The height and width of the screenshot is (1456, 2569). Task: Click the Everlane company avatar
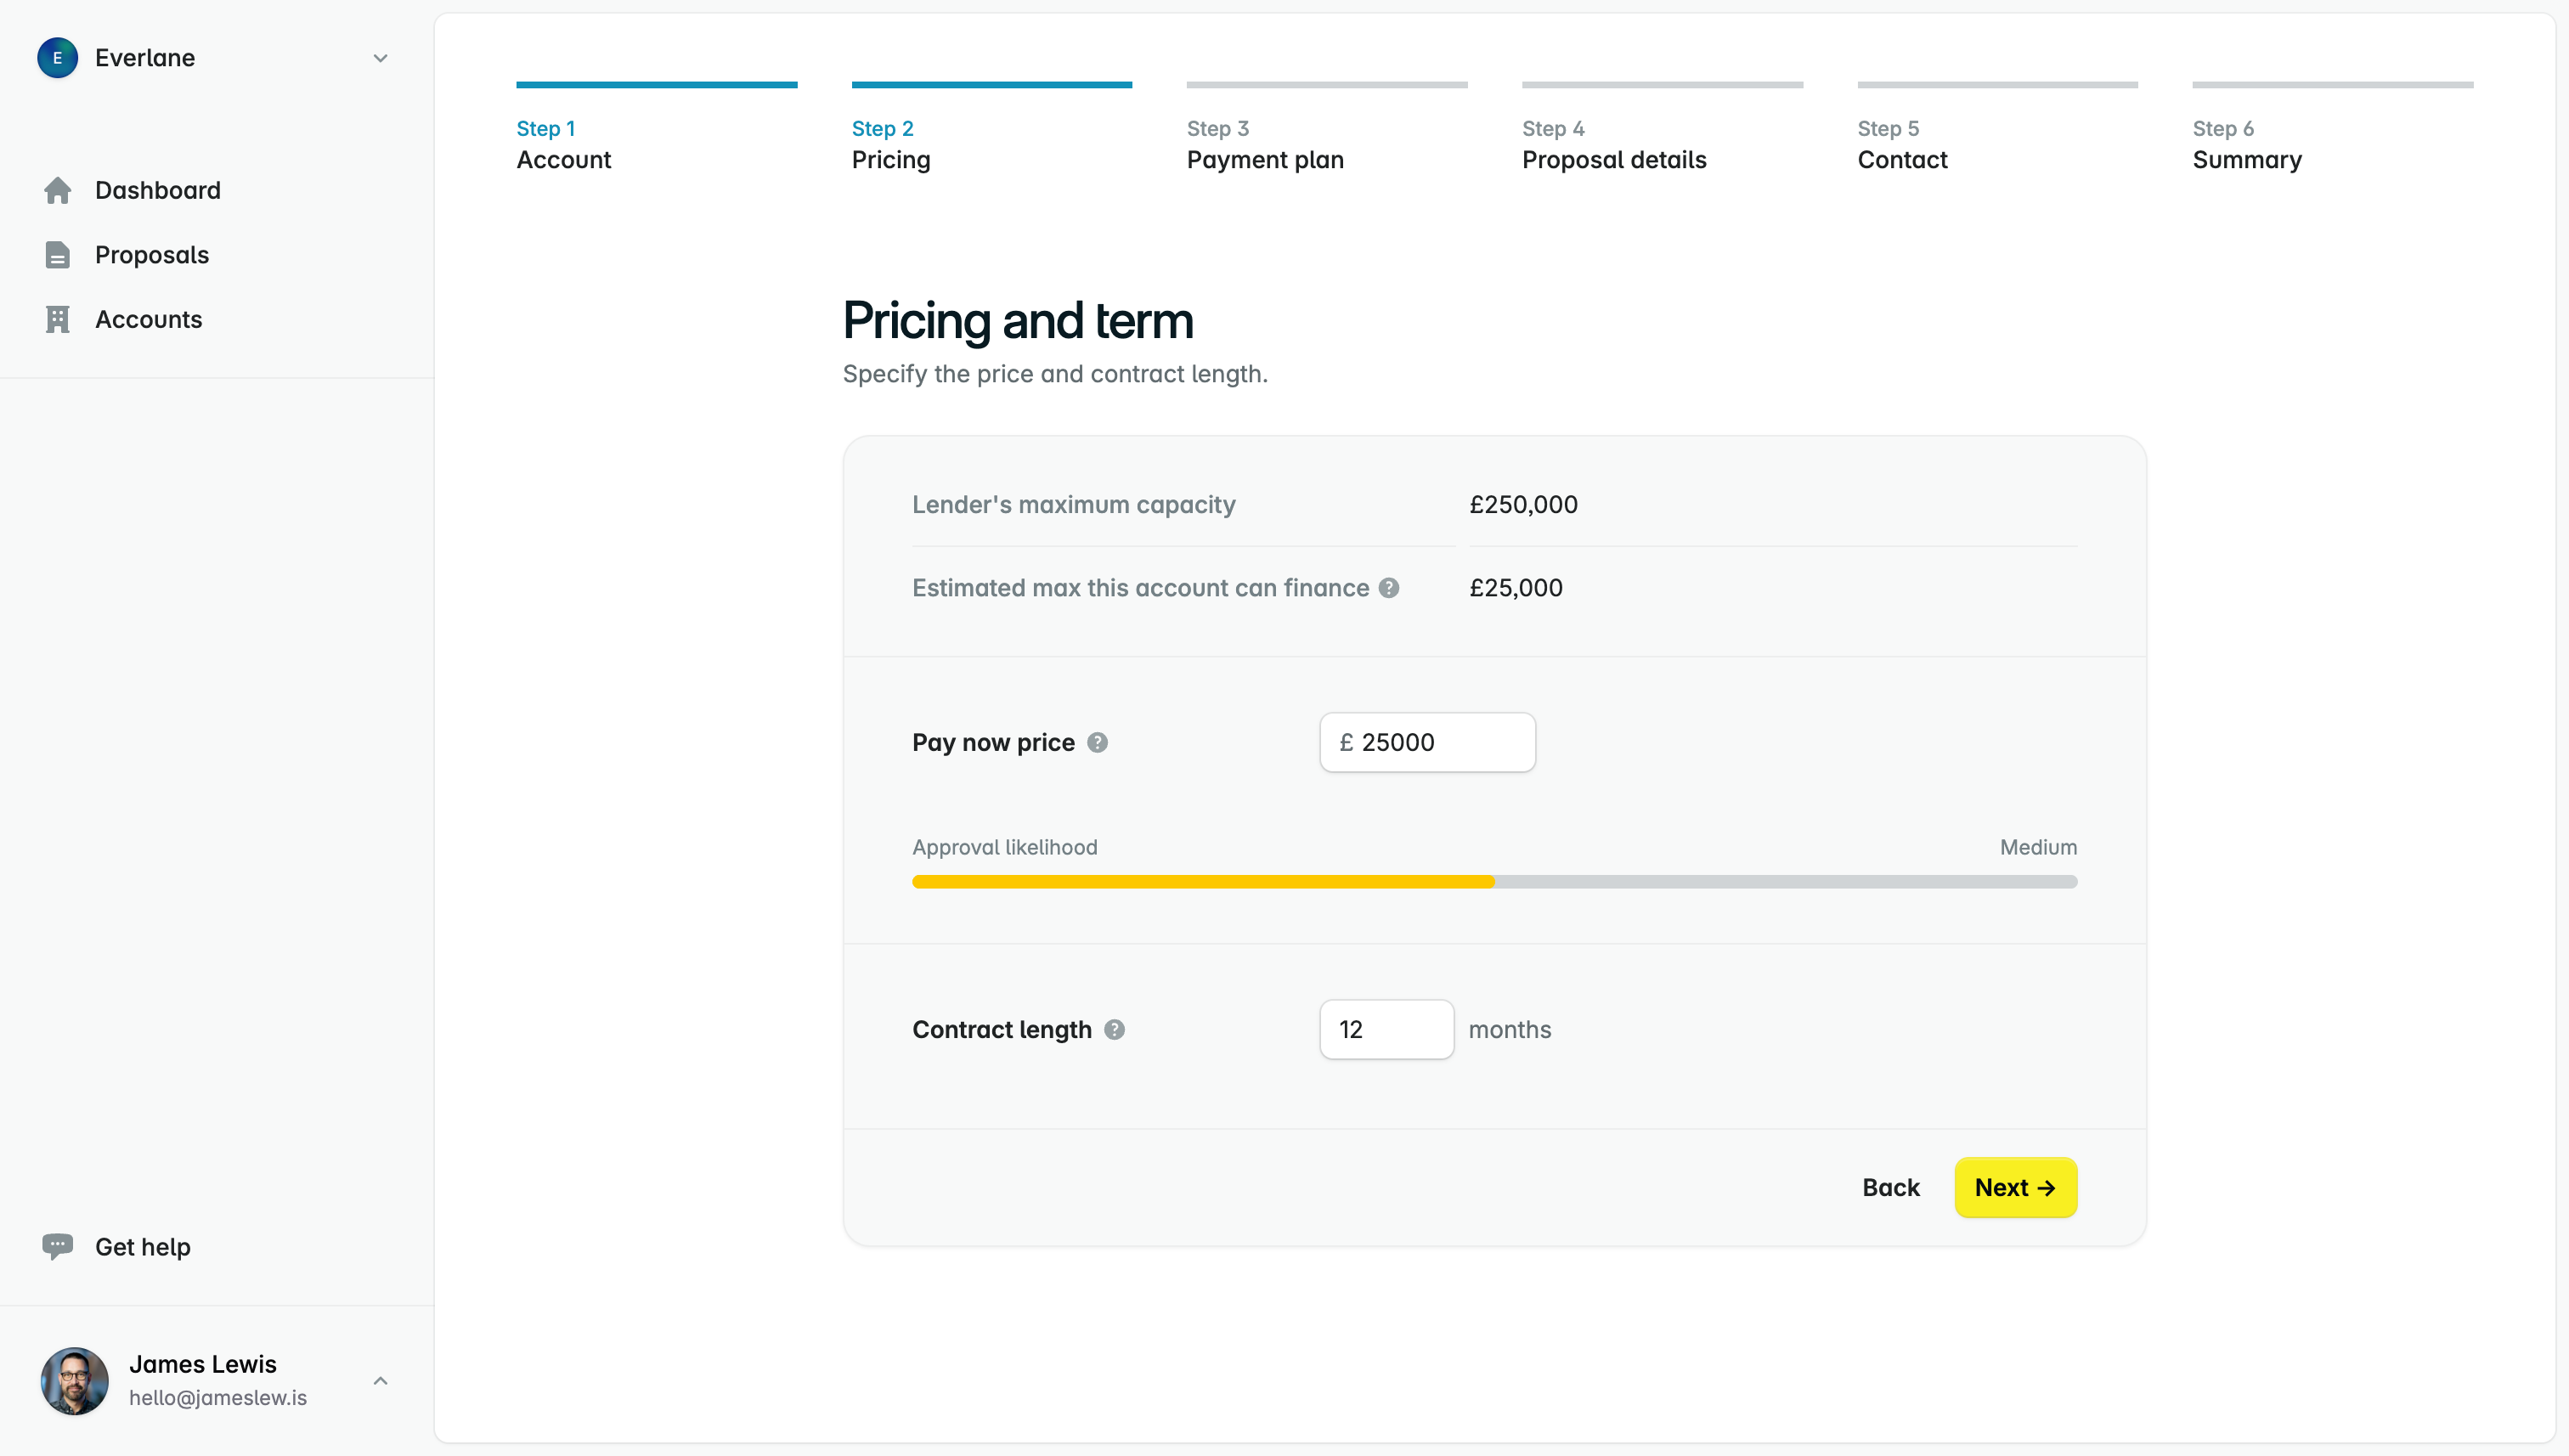[57, 57]
